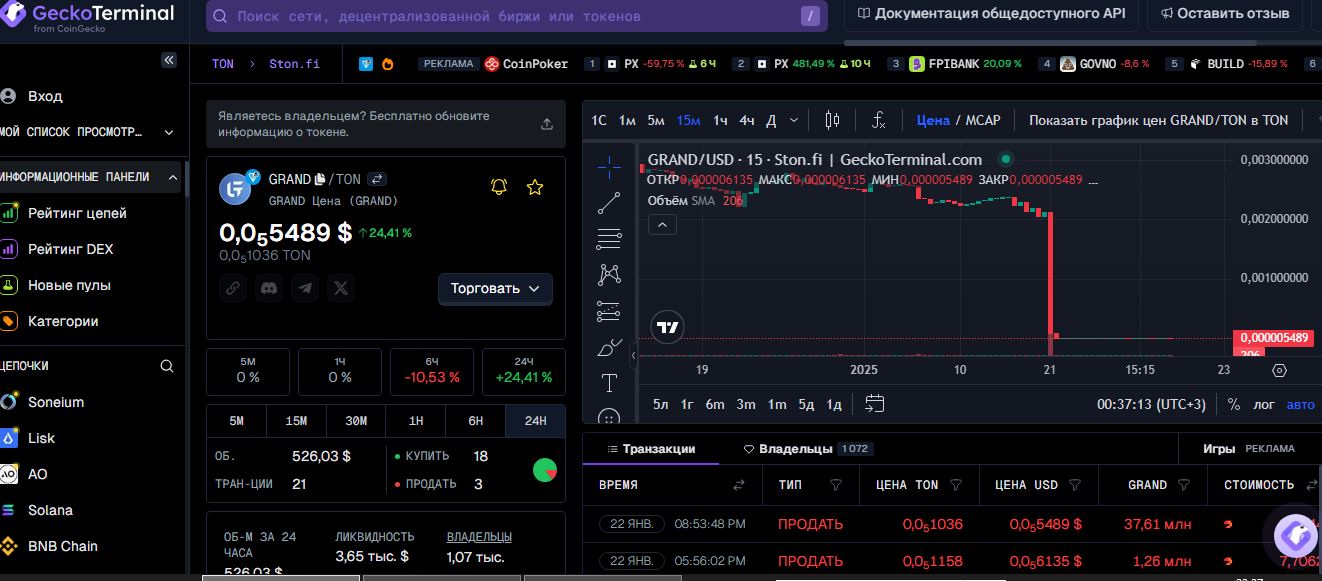This screenshot has height=581, width=1322.
Task: Toggle auto scale 'авто'
Action: [1301, 404]
